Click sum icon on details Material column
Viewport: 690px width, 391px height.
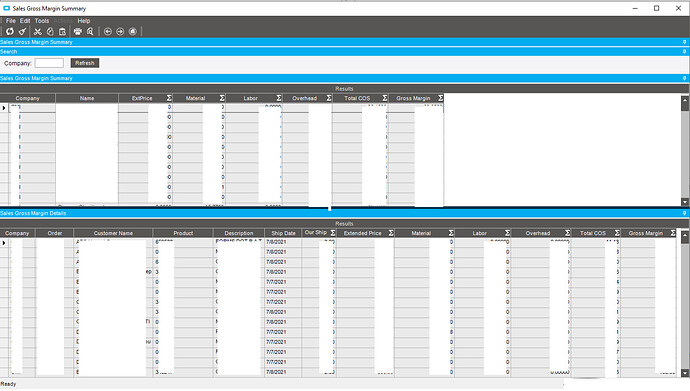point(451,233)
